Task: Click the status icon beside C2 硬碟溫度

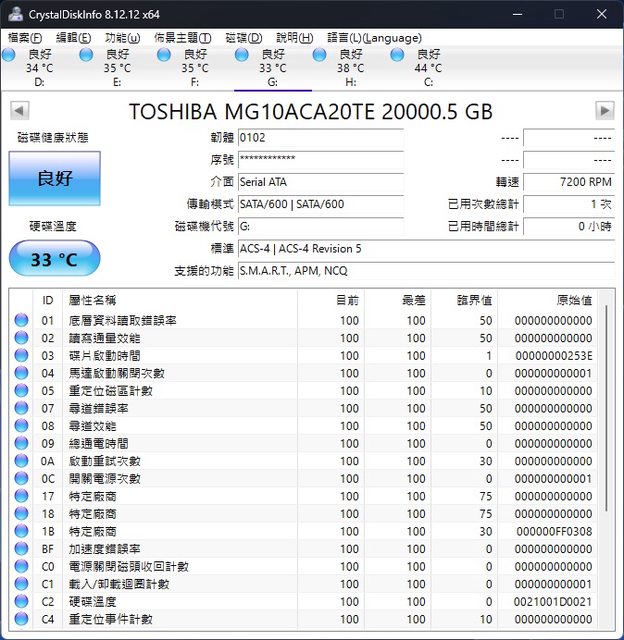Action: (22, 602)
